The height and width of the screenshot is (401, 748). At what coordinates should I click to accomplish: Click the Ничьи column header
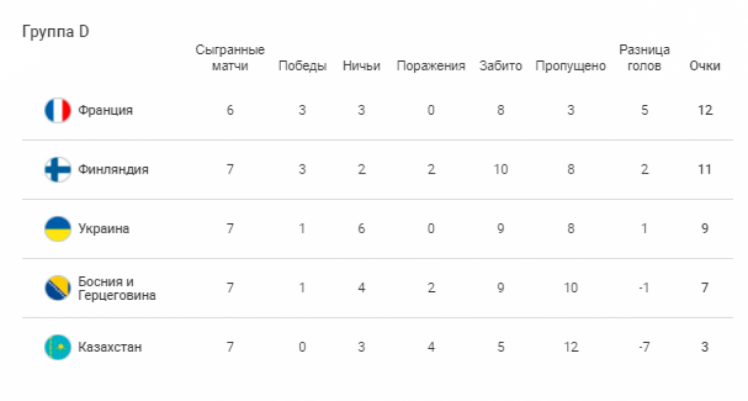click(361, 66)
